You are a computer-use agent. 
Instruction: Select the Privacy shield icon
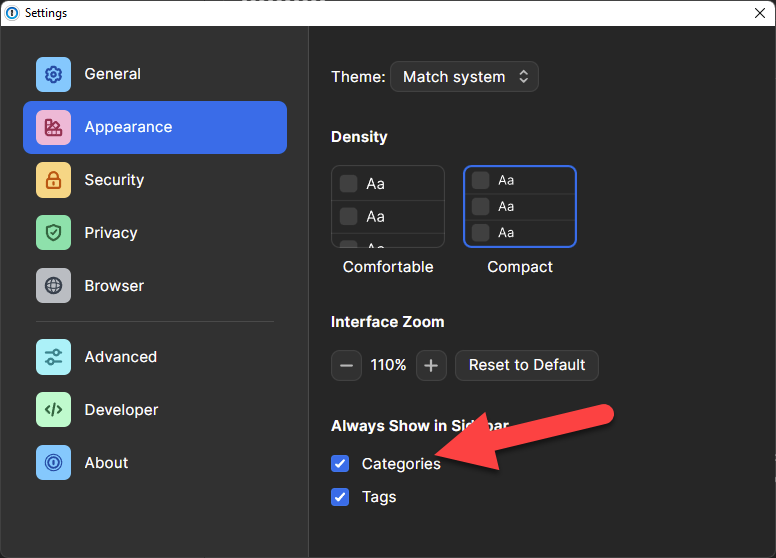(53, 233)
